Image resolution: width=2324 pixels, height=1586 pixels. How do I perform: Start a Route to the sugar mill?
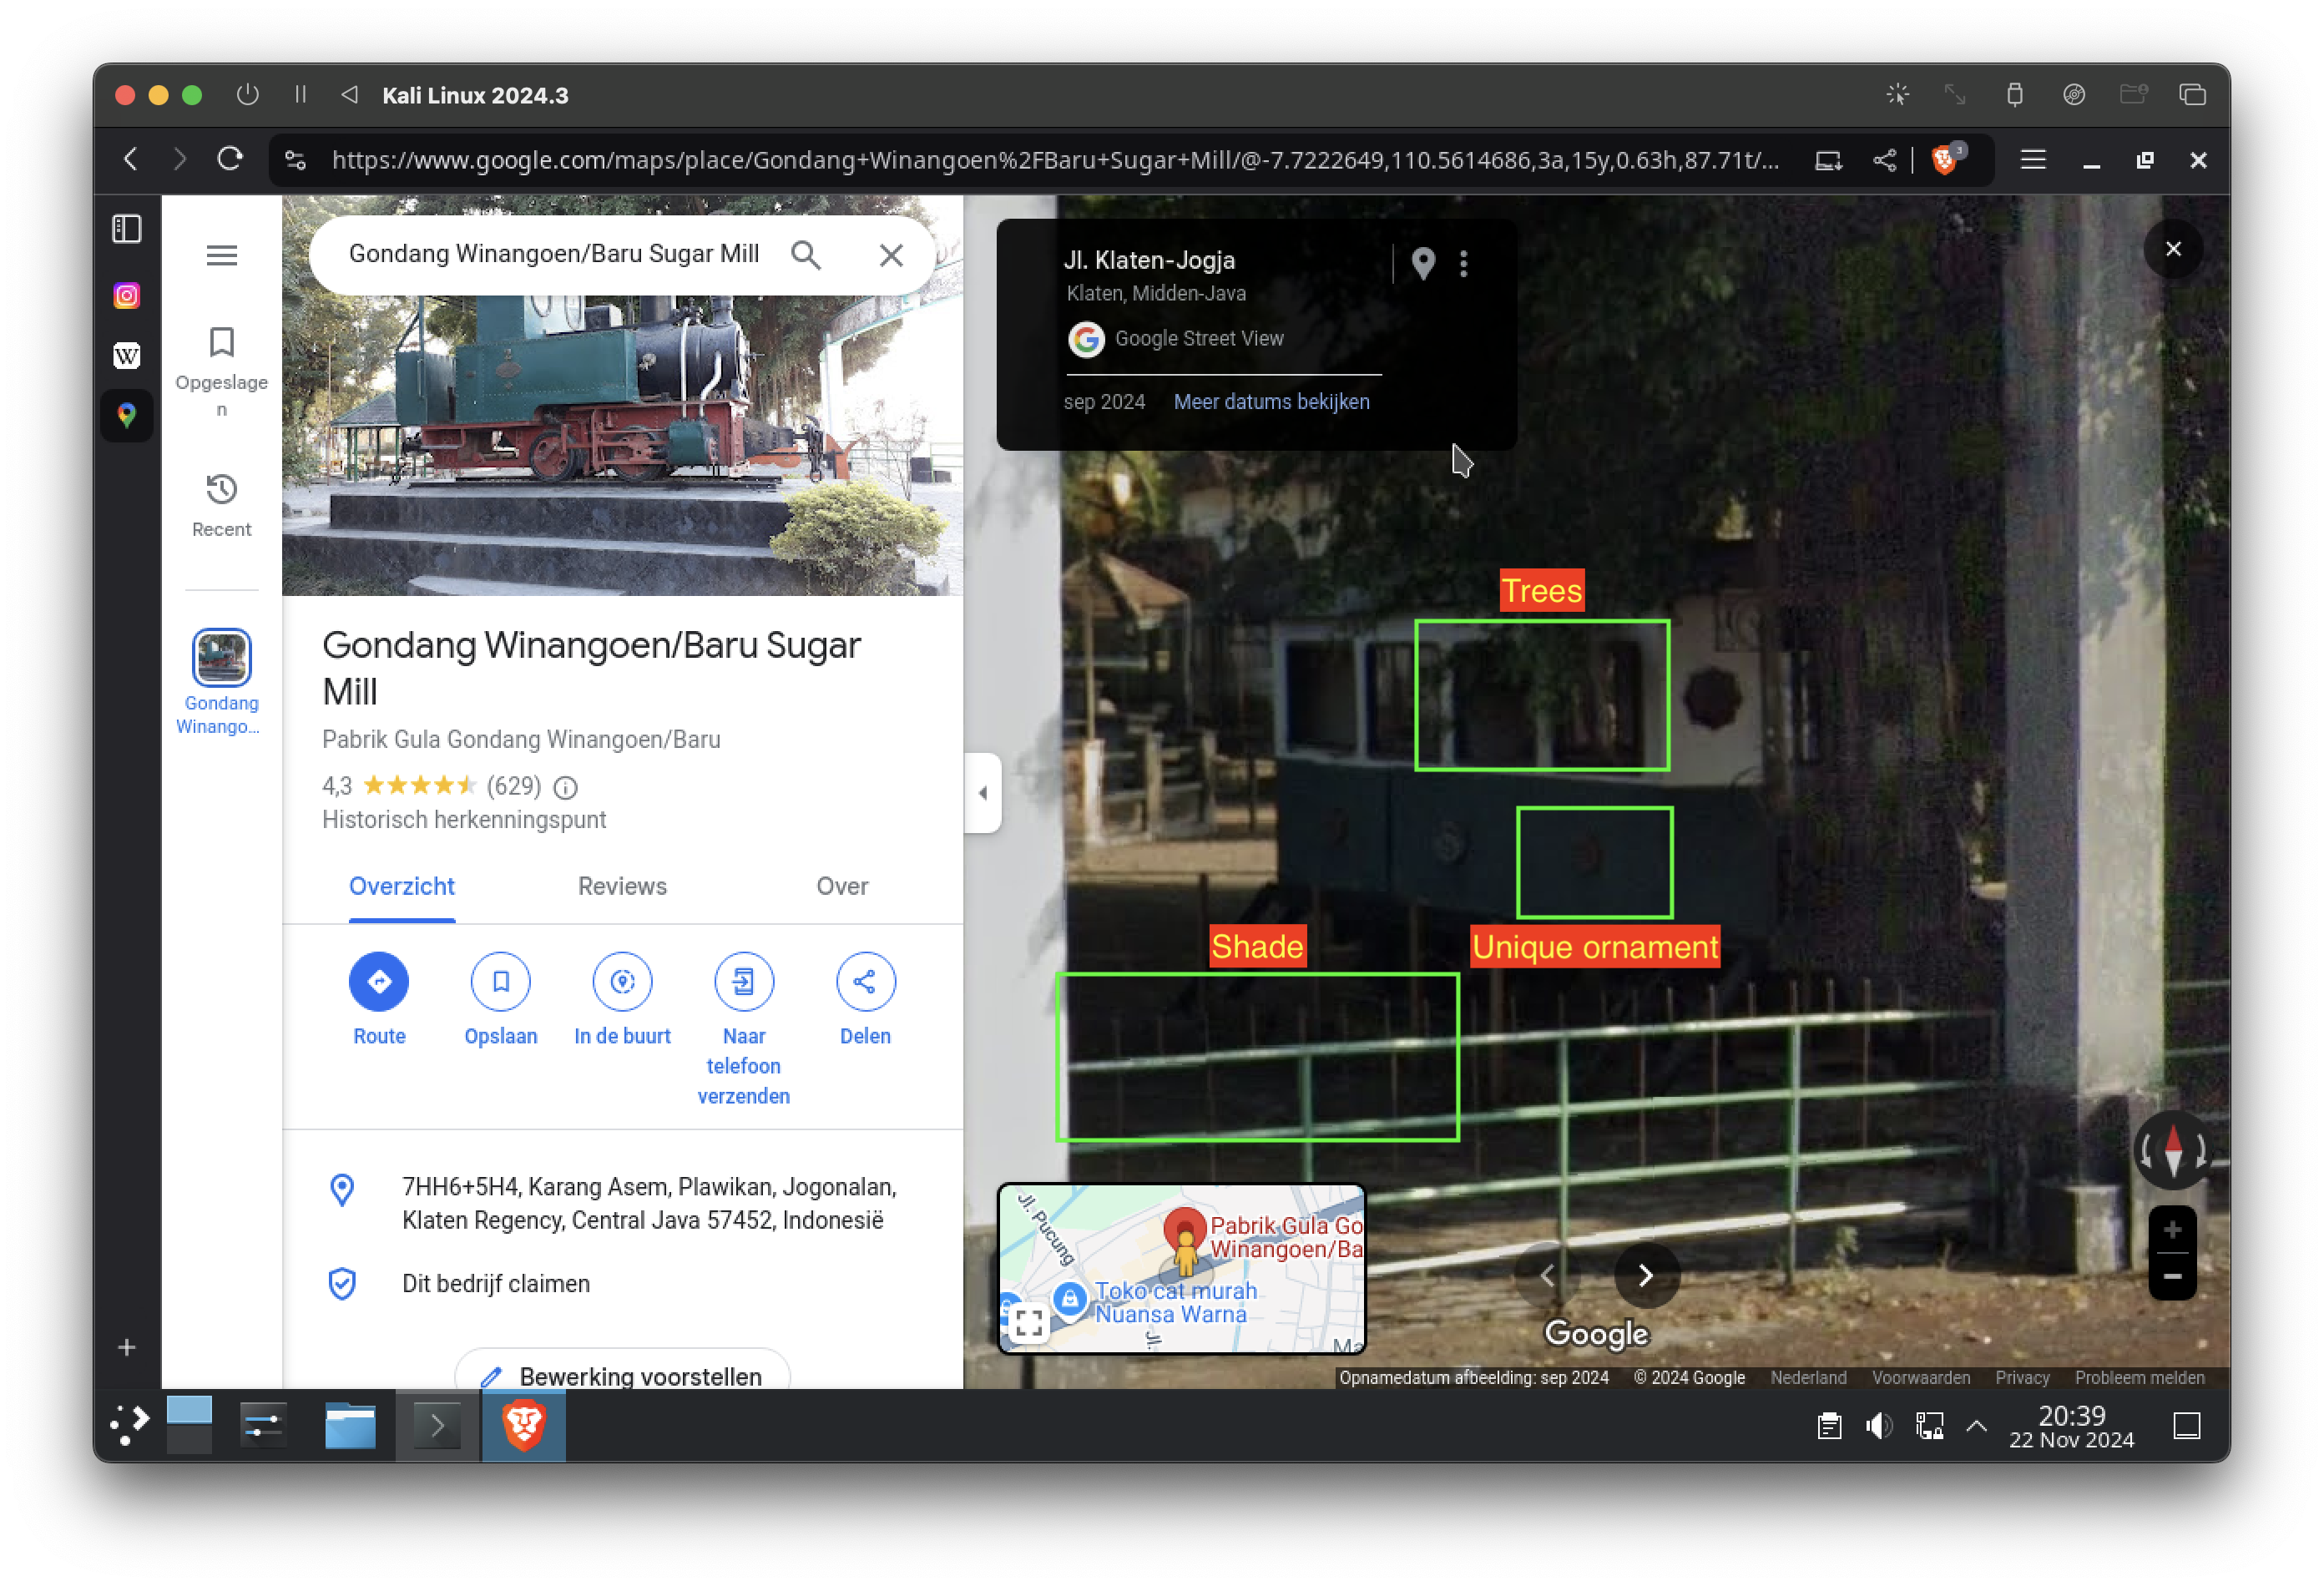pos(379,999)
